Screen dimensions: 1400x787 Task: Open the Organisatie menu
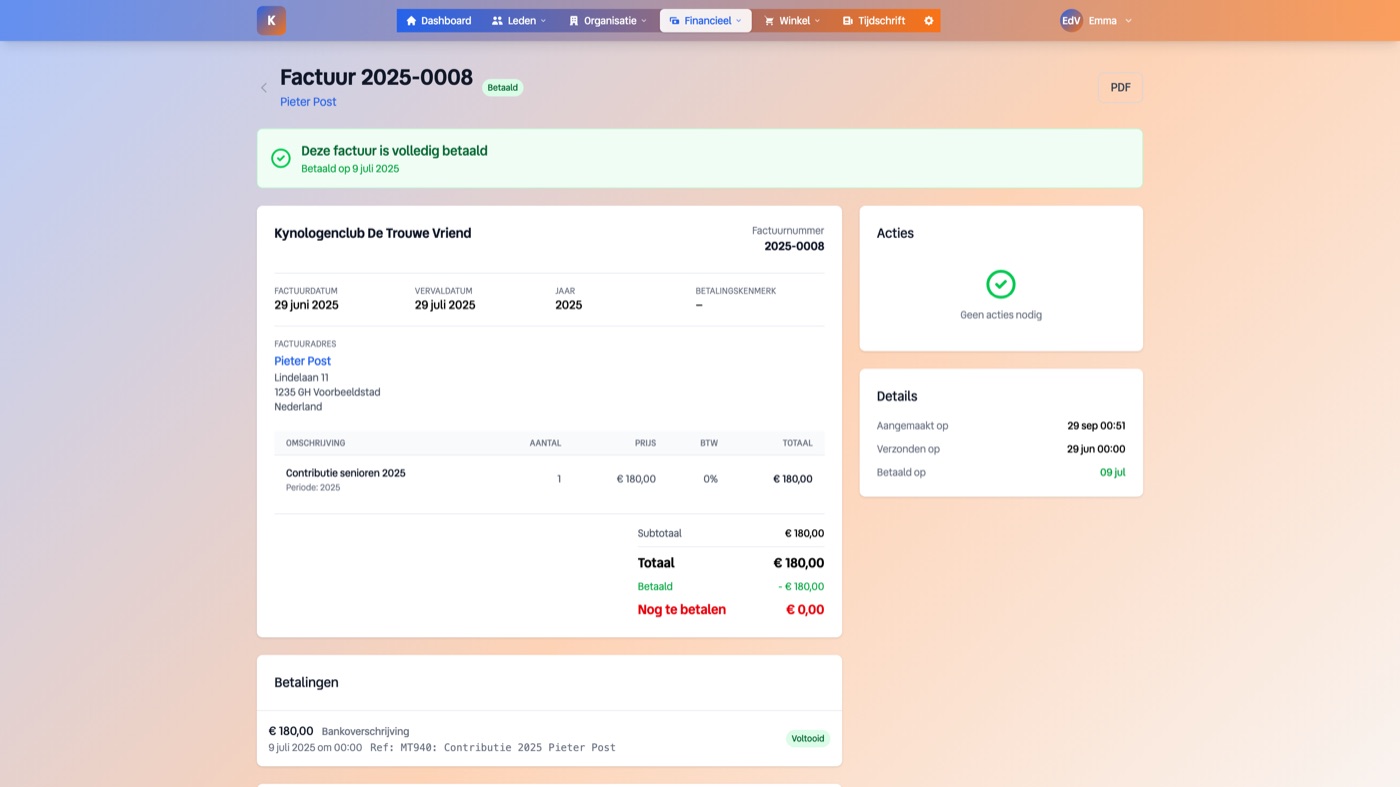pyautogui.click(x=608, y=20)
